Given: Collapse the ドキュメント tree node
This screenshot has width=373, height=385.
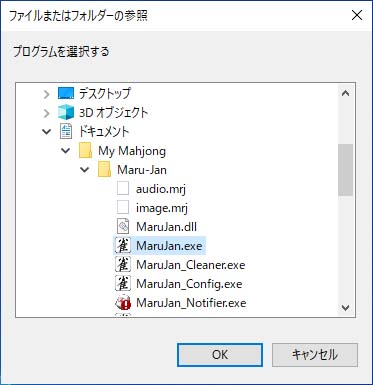Looking at the screenshot, I should (47, 132).
